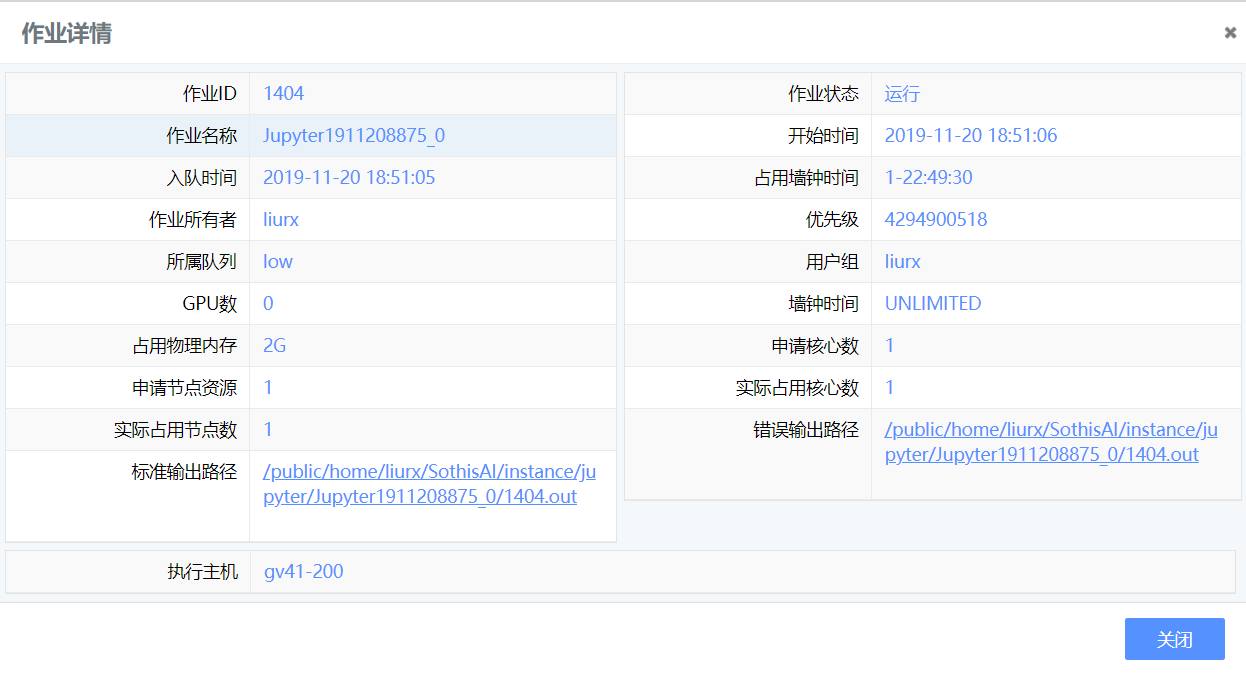
Task: Click the execution host gv41-200
Action: pyautogui.click(x=303, y=572)
